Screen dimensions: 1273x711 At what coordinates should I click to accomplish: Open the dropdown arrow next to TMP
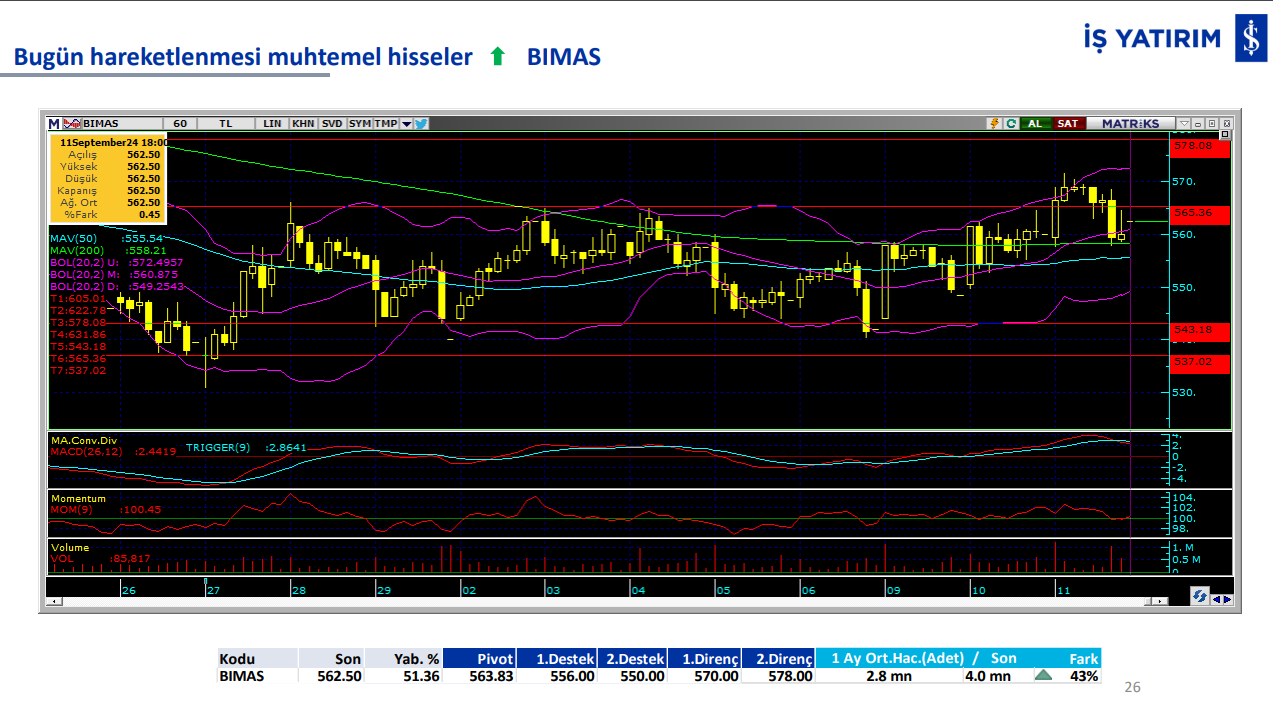(x=406, y=124)
